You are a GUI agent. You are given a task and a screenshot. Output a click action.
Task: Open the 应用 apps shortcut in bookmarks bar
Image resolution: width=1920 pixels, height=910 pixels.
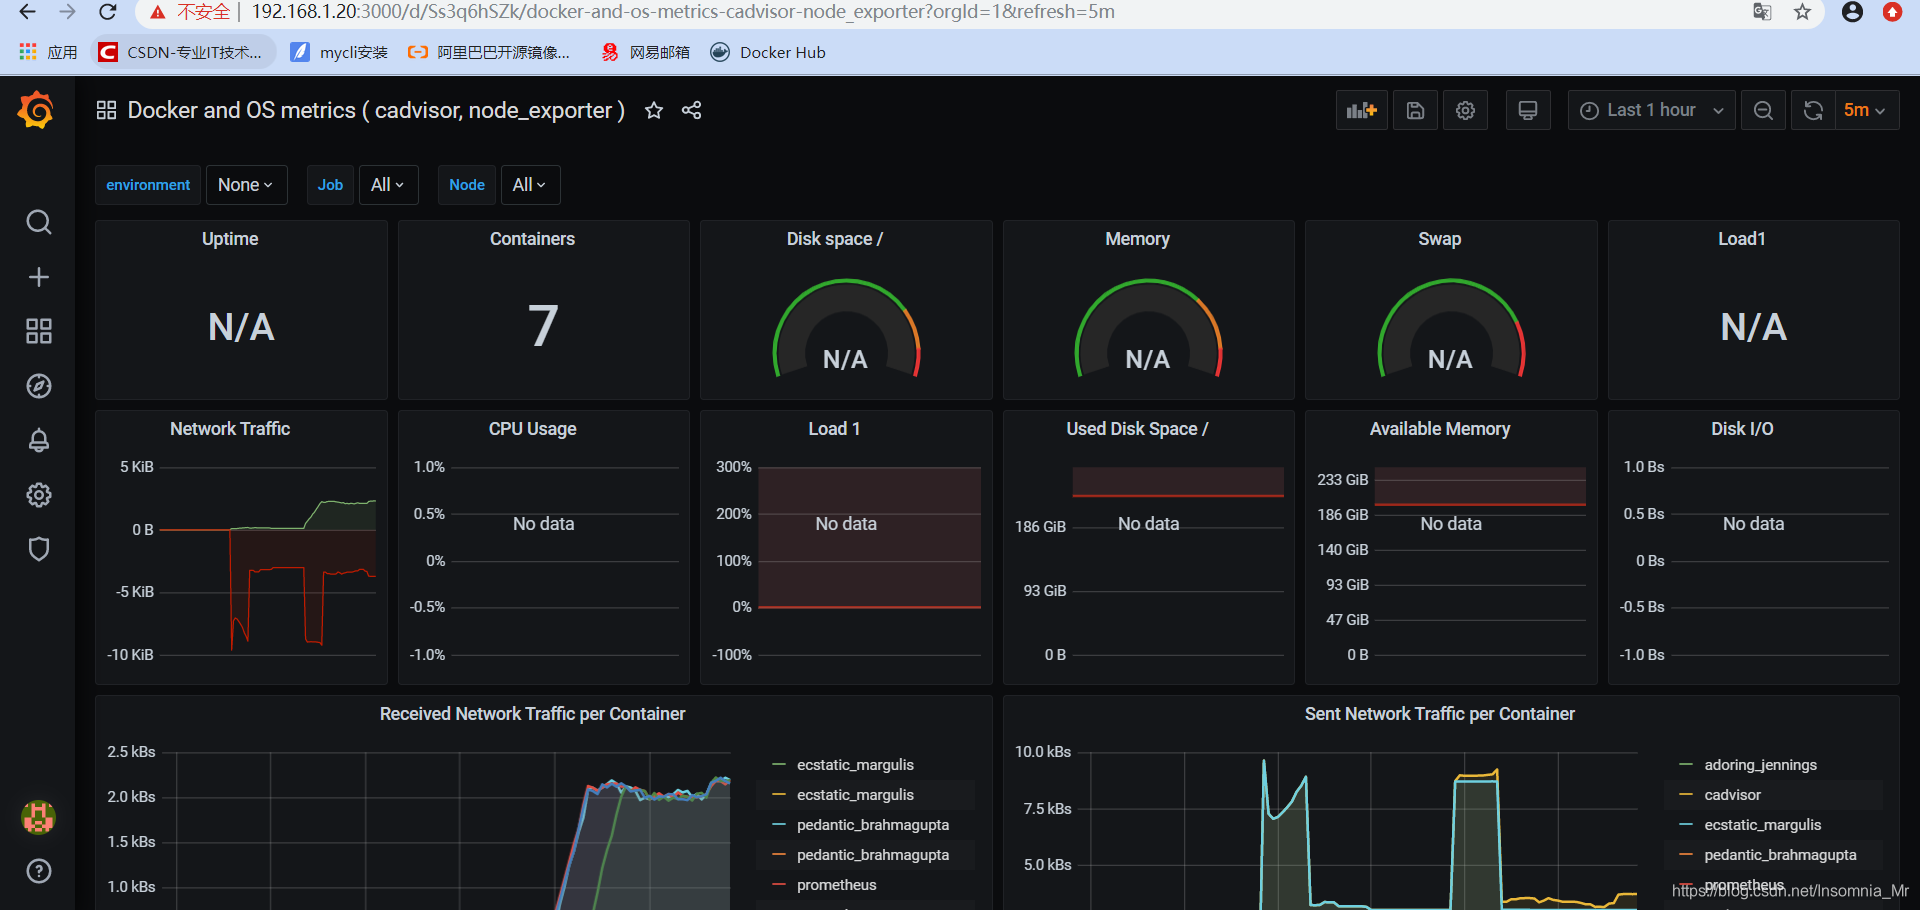(48, 52)
